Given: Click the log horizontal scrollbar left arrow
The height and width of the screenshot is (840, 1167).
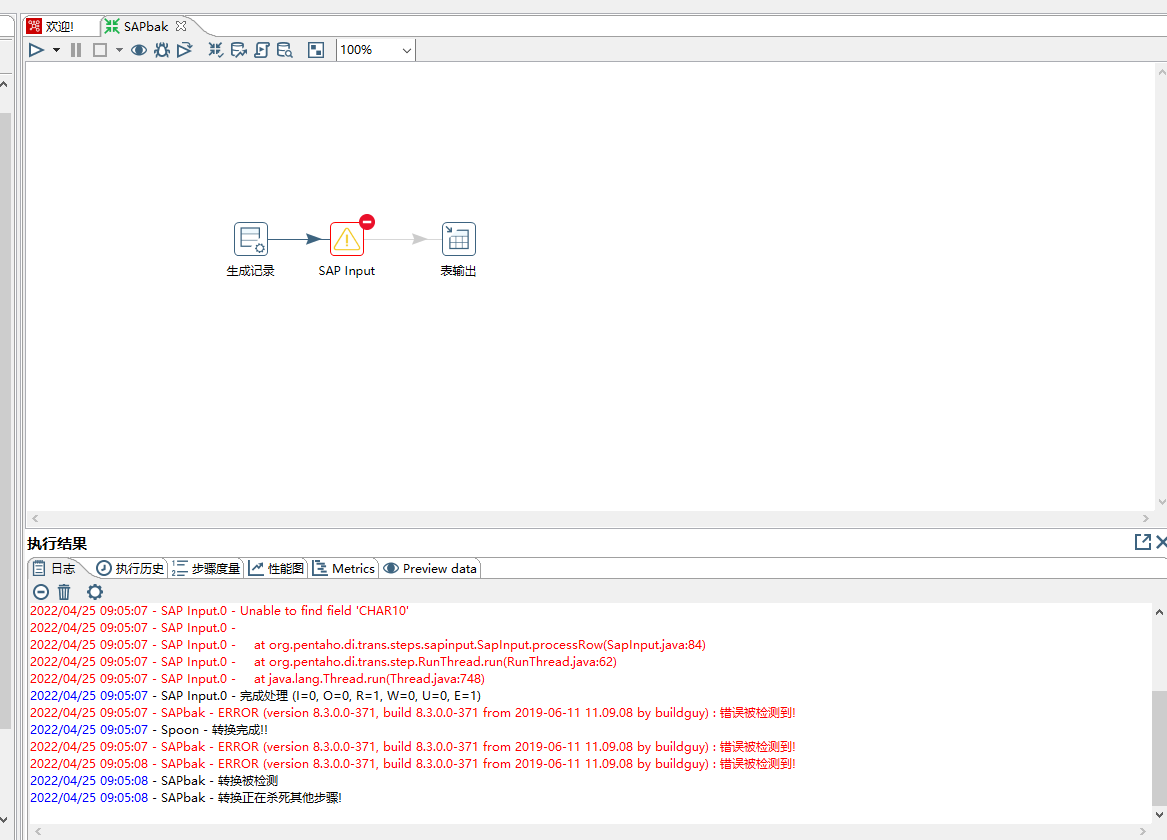Looking at the screenshot, I should (x=38, y=832).
